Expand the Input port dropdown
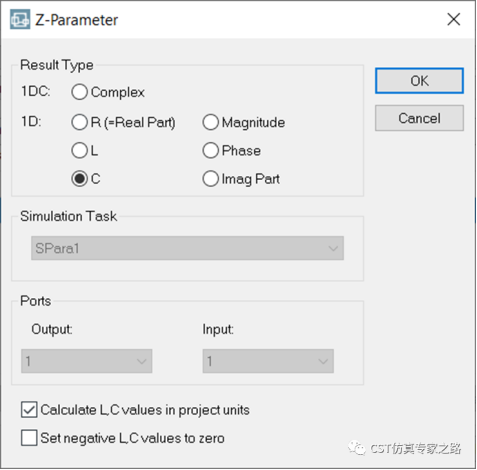Viewport: 477px width, 470px height. (x=268, y=361)
